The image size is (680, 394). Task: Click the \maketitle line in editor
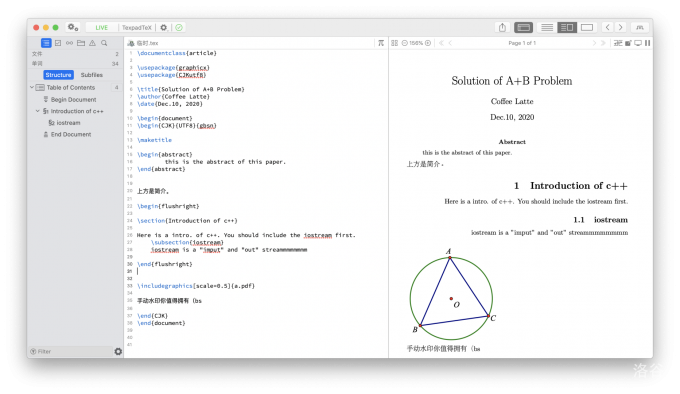coord(154,140)
